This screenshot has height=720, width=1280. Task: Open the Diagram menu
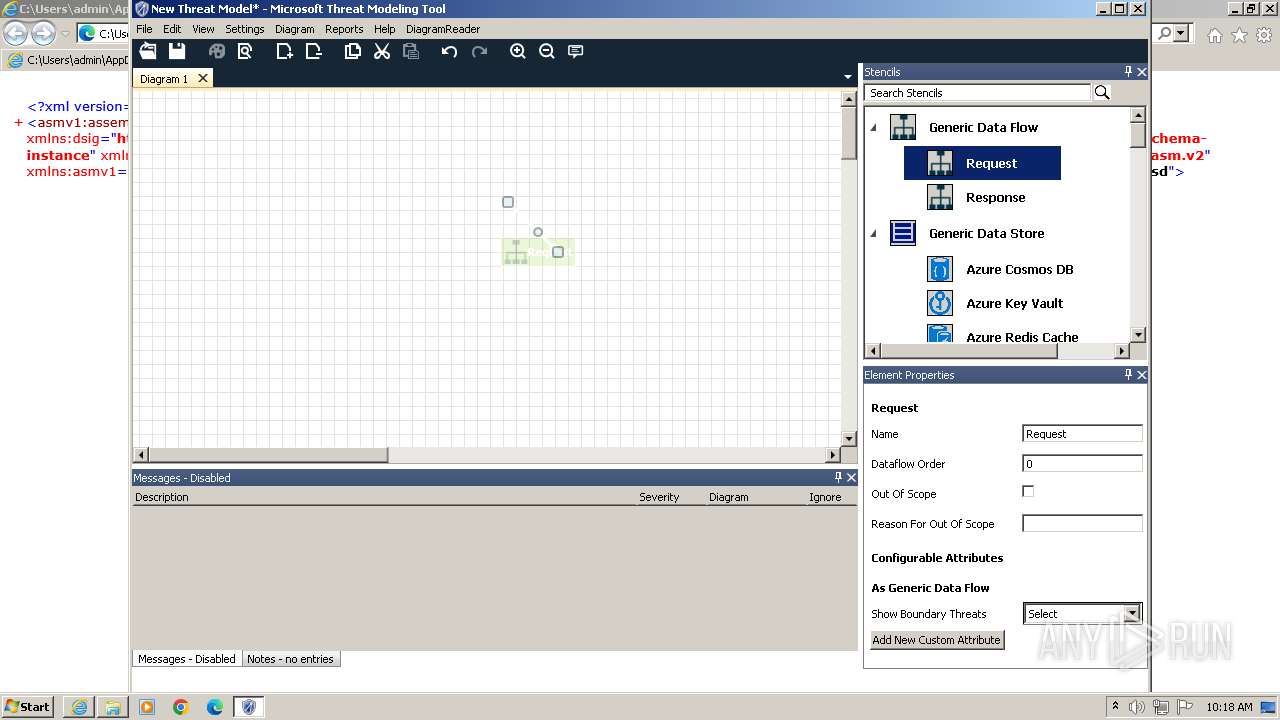coord(295,29)
